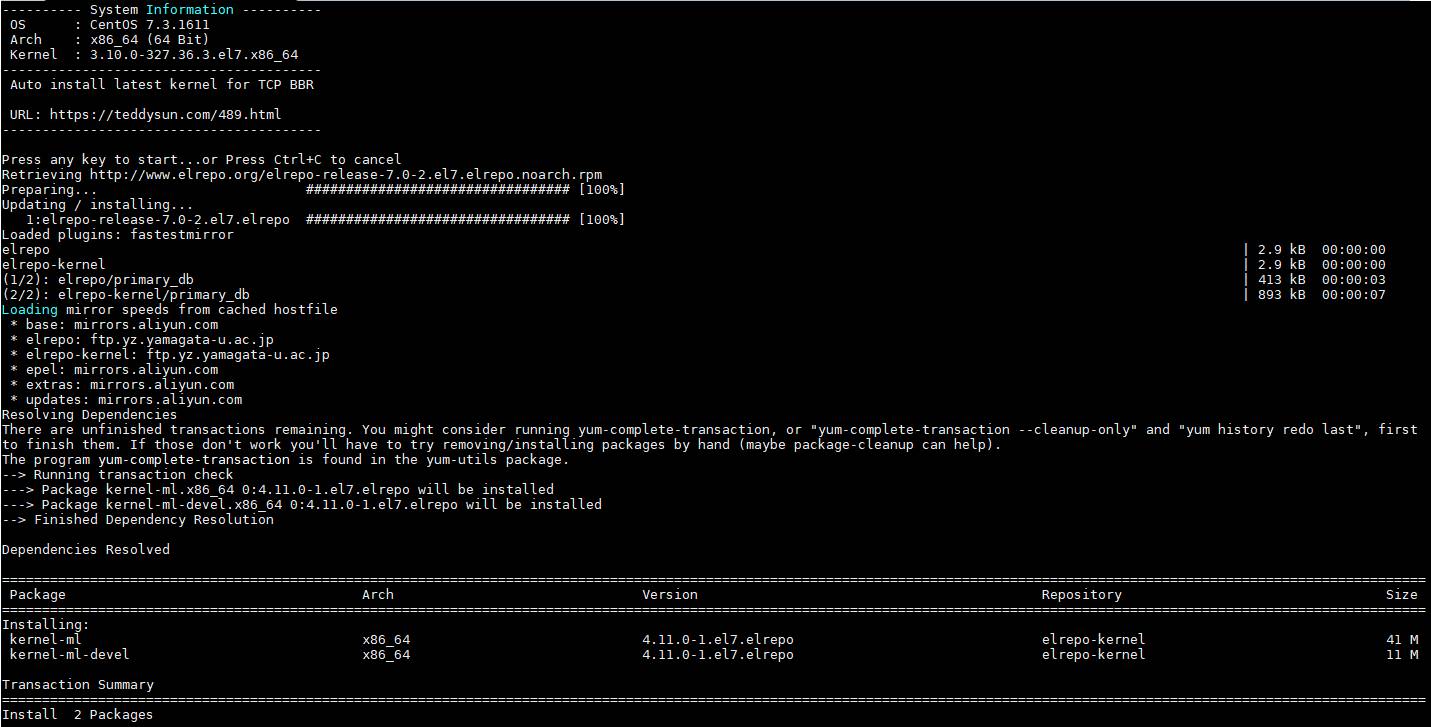
Task: Click the 'Resolving Dependencies' line
Action: 90,415
